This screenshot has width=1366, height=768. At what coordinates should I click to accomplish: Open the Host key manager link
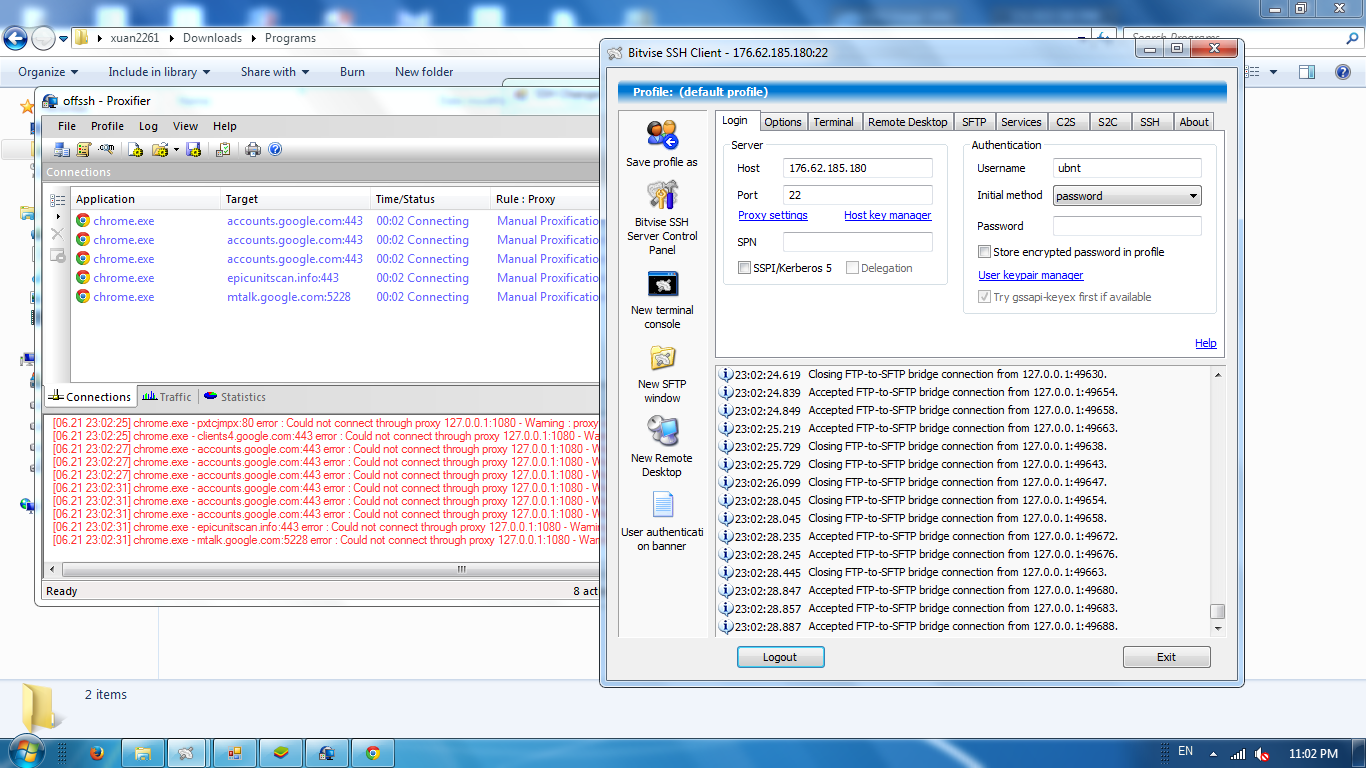[x=887, y=216]
